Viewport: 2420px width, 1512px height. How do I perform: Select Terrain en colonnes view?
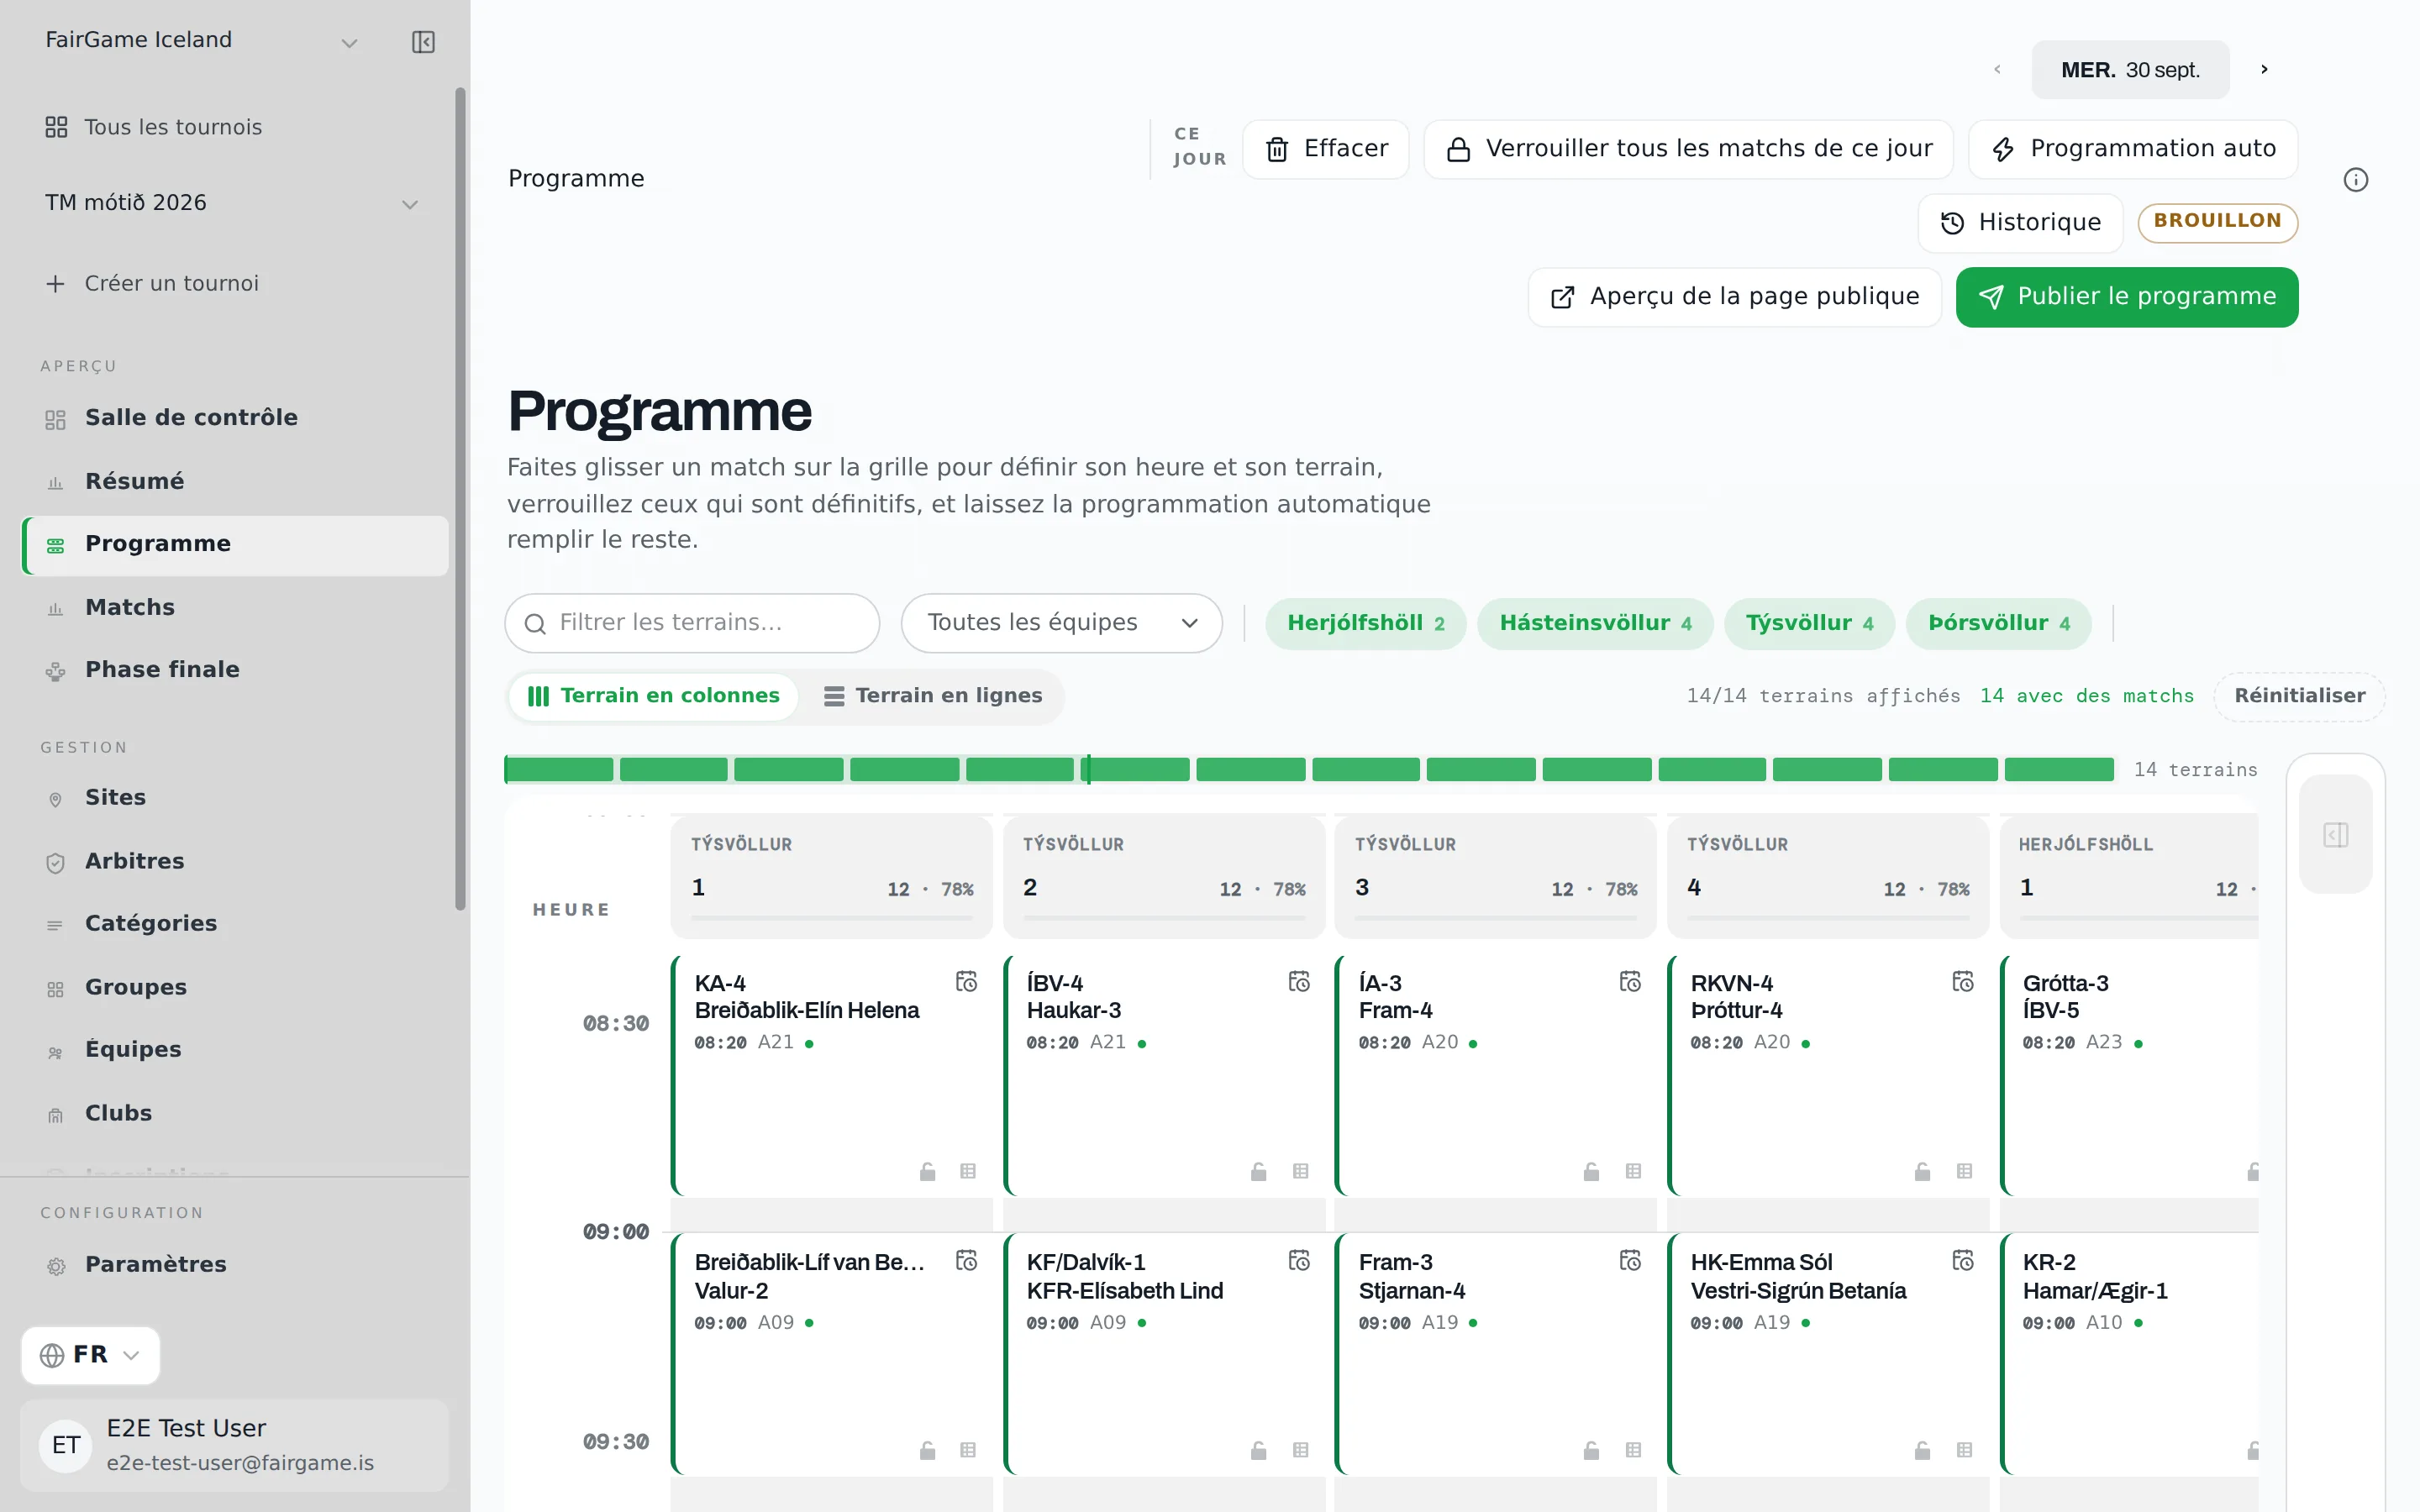pos(653,696)
